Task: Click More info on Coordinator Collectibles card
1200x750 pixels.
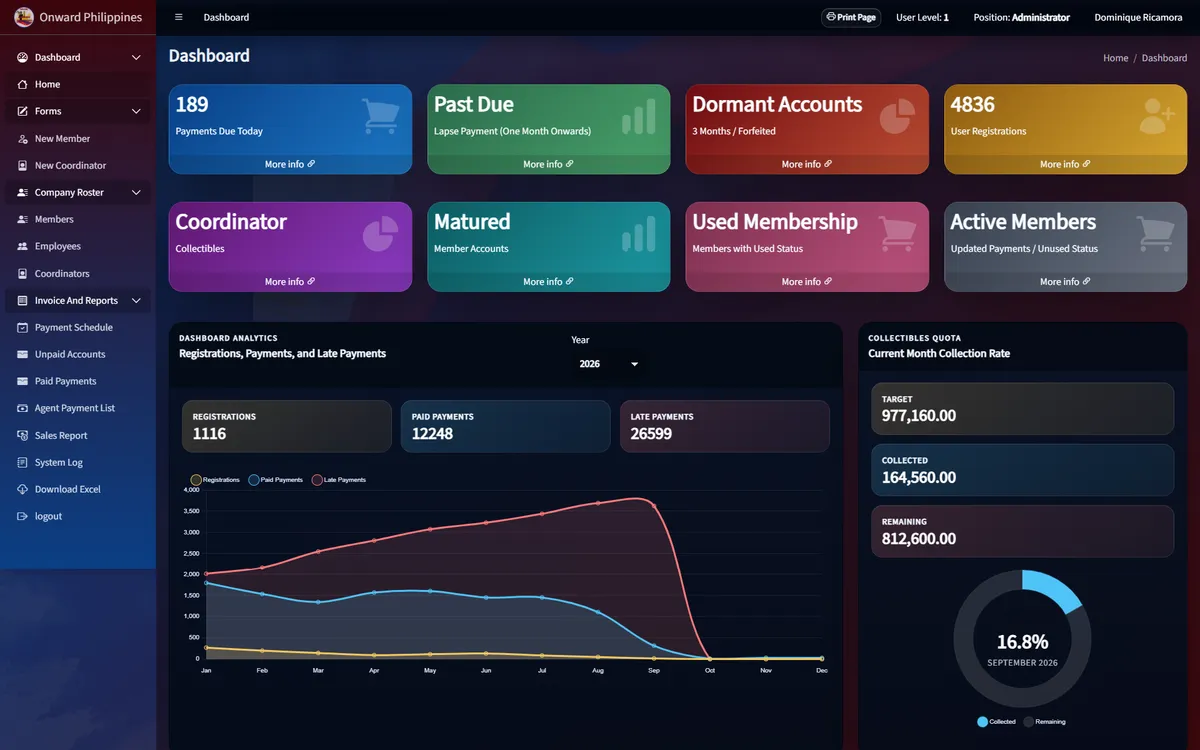Action: (x=290, y=282)
